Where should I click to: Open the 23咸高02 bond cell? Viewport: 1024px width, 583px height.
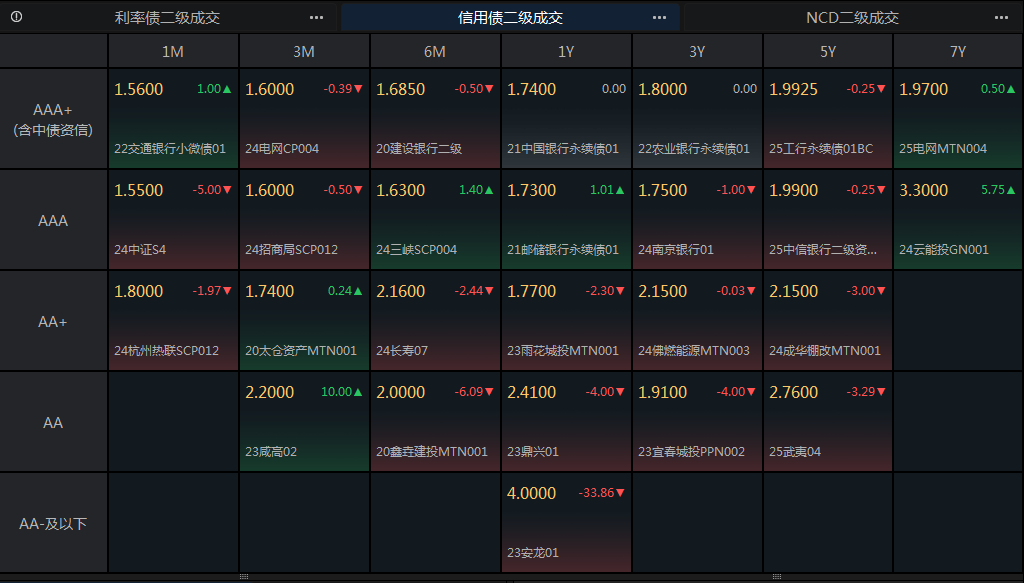(x=304, y=422)
